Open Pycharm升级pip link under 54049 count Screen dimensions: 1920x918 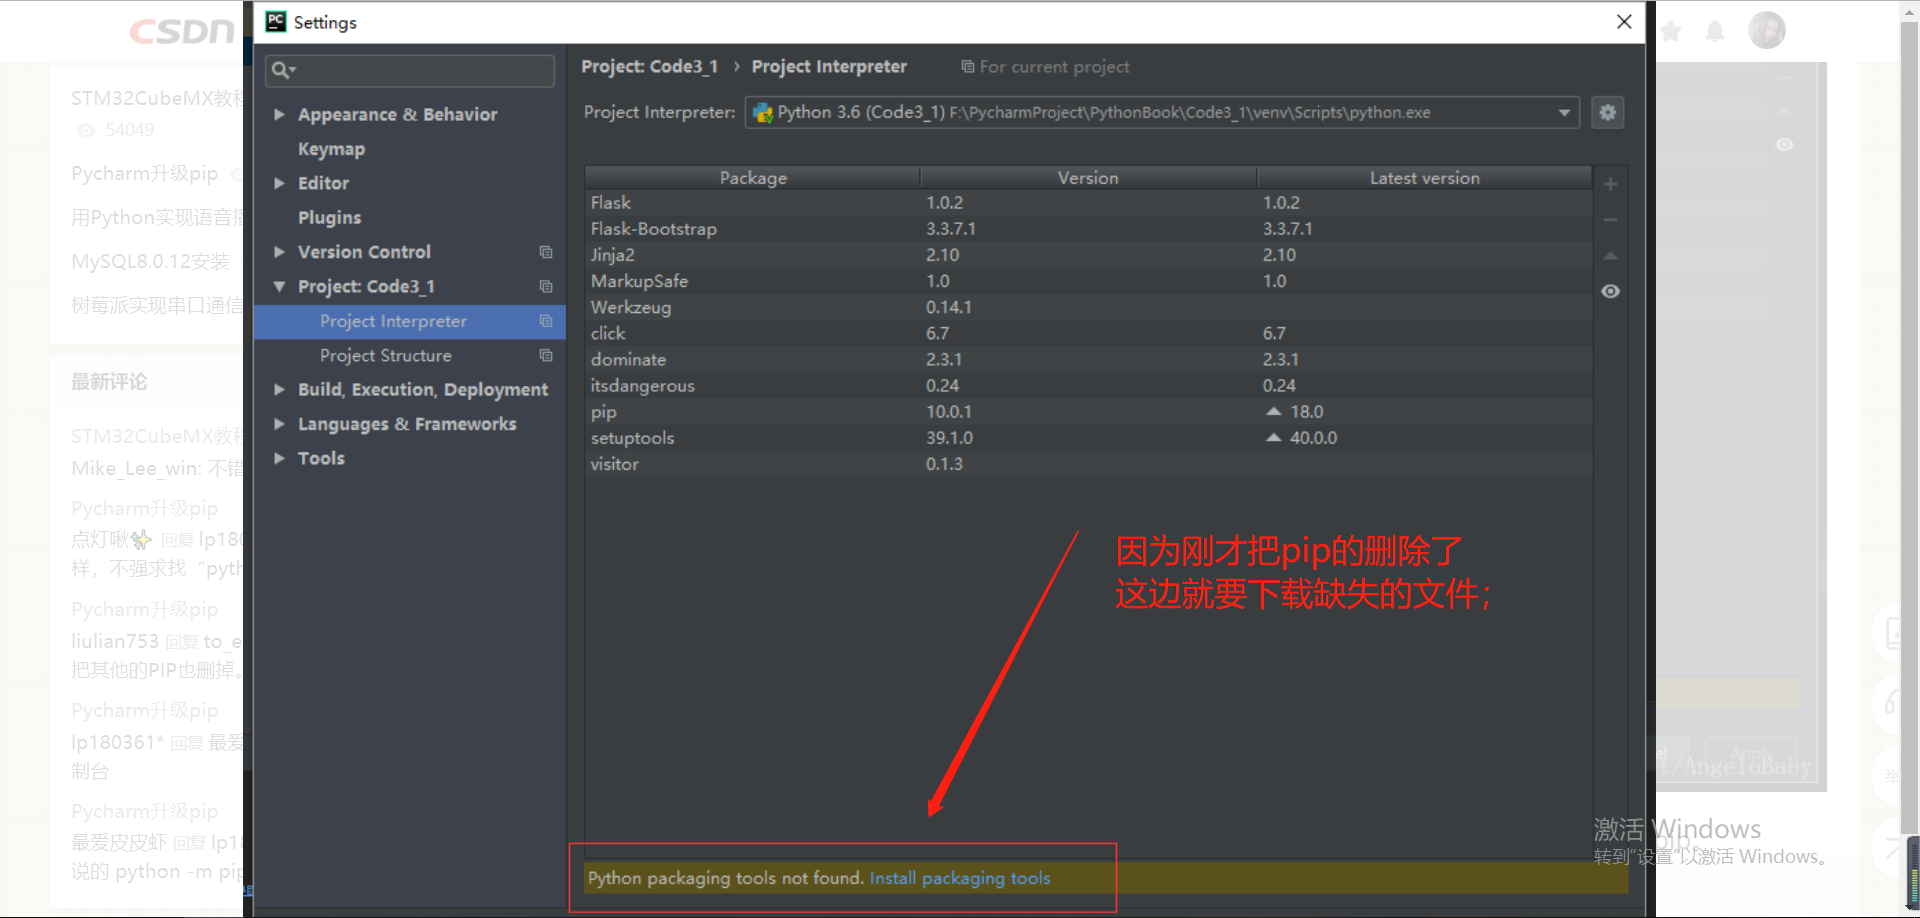pyautogui.click(x=144, y=173)
